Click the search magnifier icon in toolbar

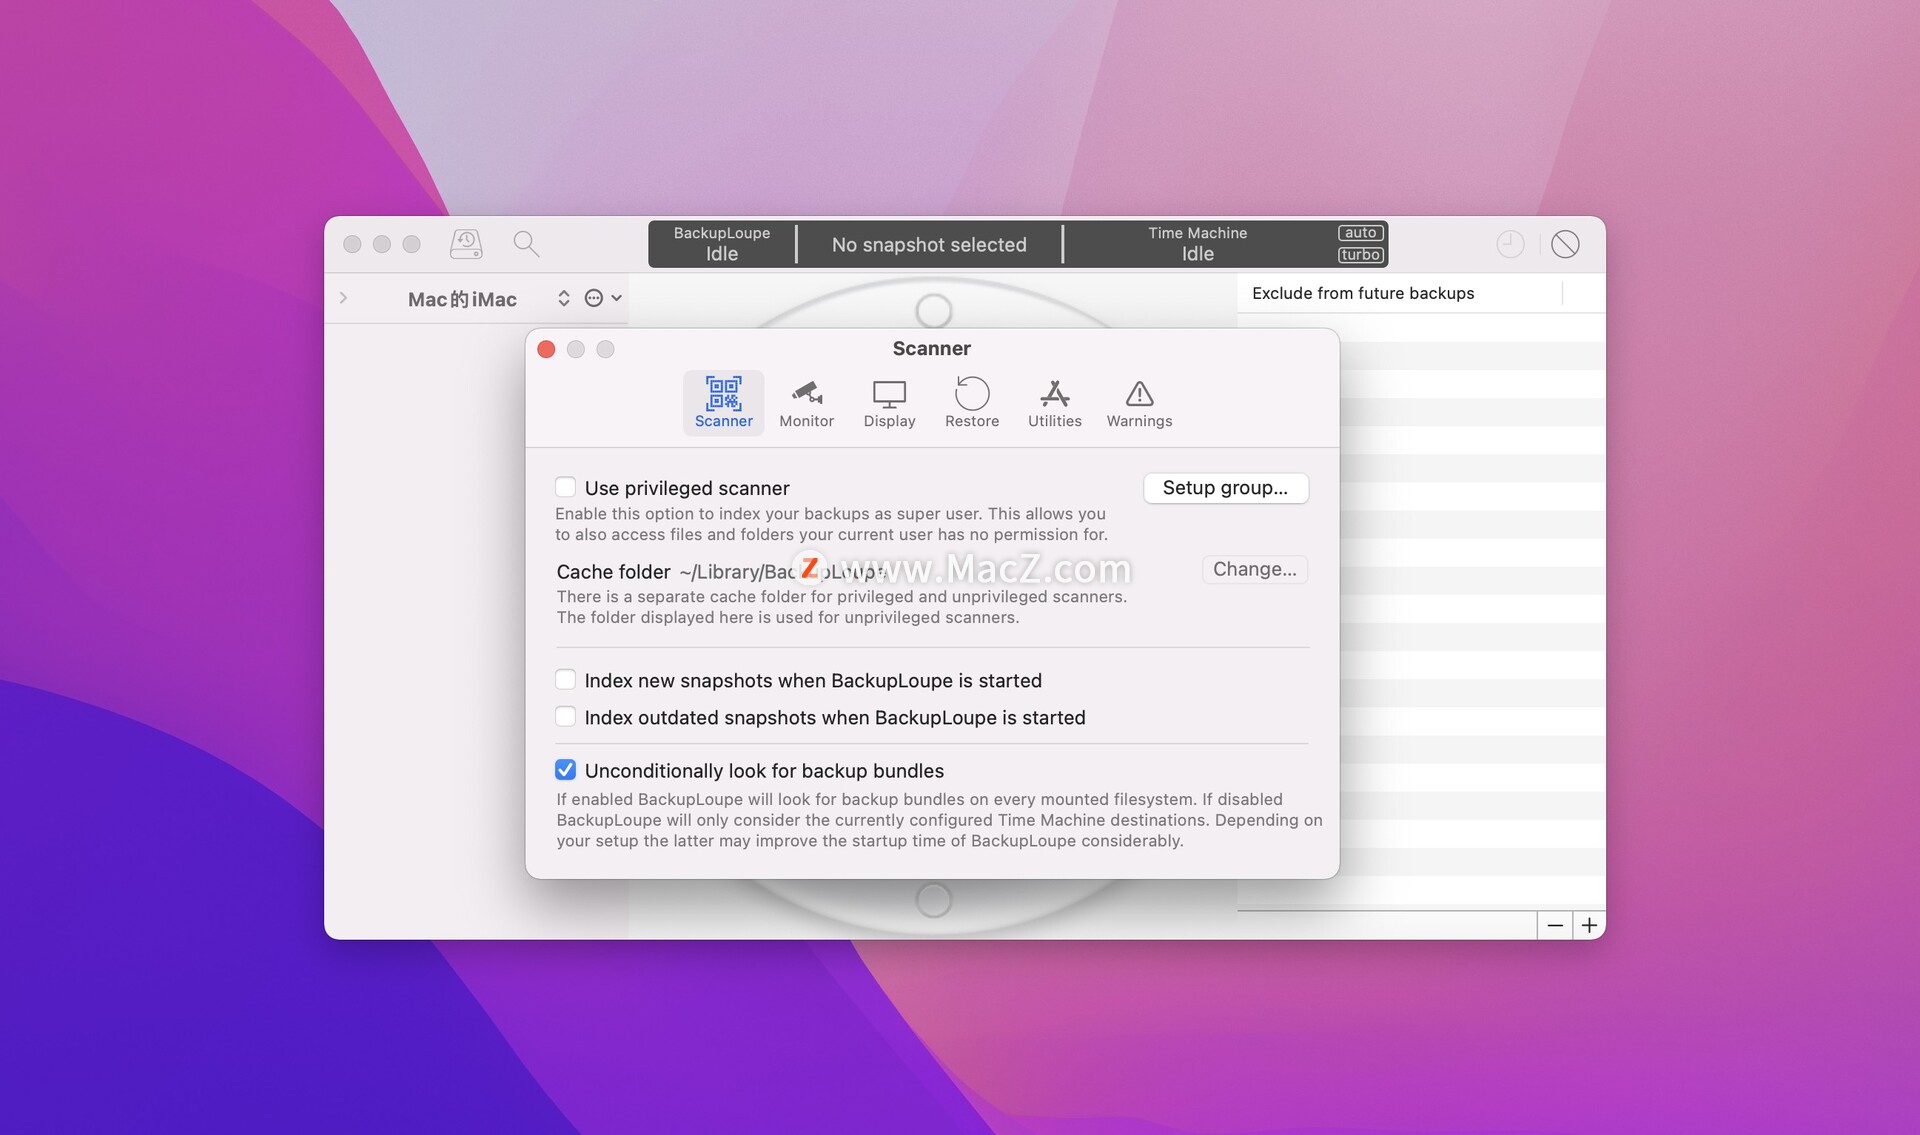pos(526,243)
